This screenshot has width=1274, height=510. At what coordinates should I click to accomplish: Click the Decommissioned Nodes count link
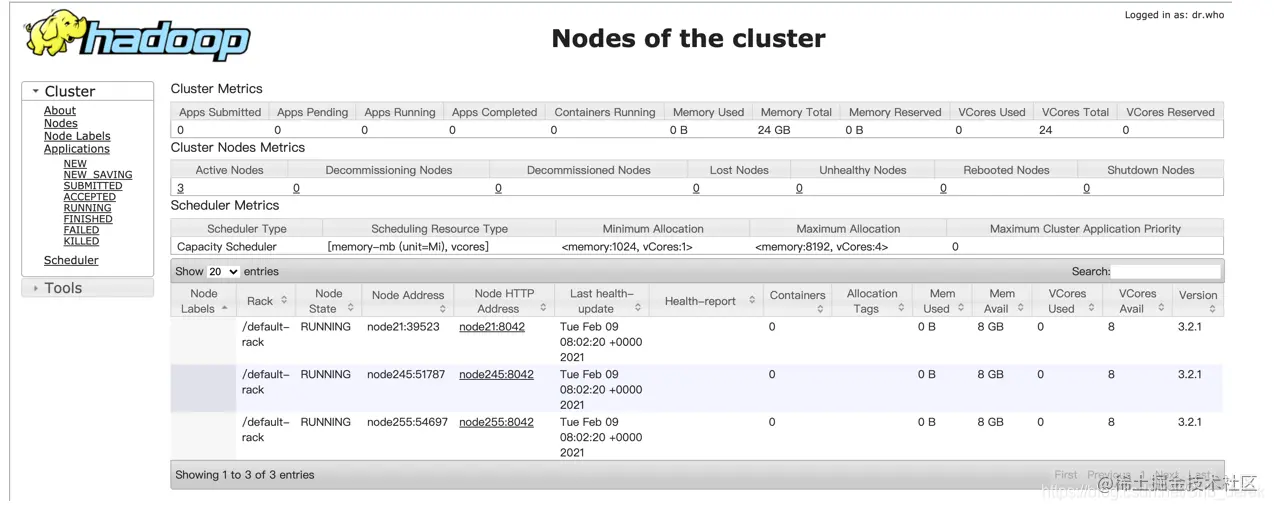(x=498, y=188)
